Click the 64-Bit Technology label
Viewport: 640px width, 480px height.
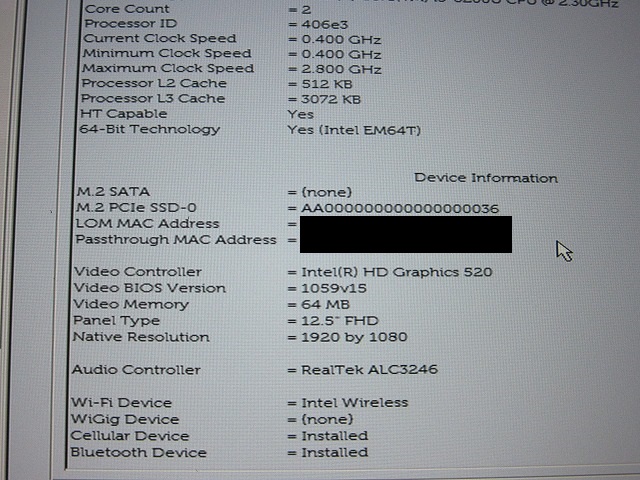click(149, 129)
